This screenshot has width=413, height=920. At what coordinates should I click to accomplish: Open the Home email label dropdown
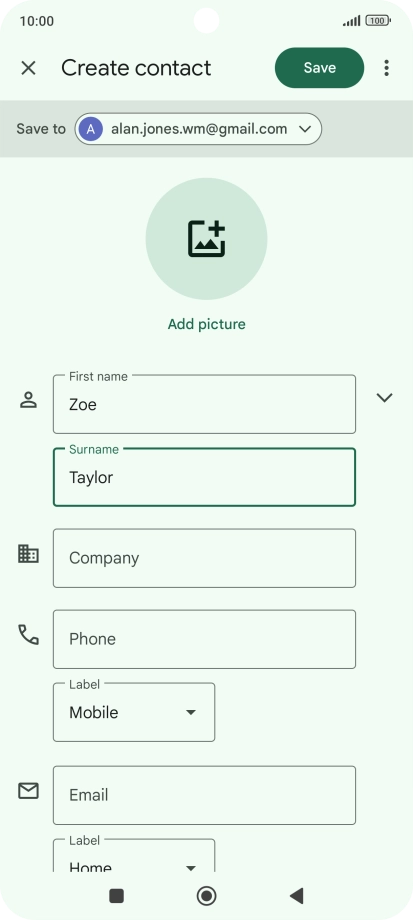(134, 857)
